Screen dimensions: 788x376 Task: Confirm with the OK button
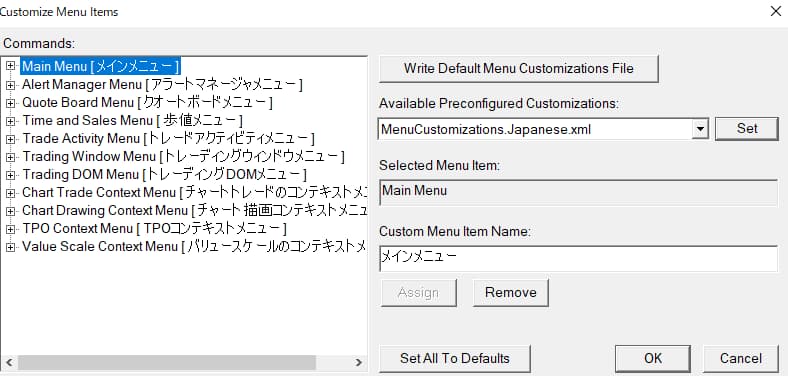653,359
